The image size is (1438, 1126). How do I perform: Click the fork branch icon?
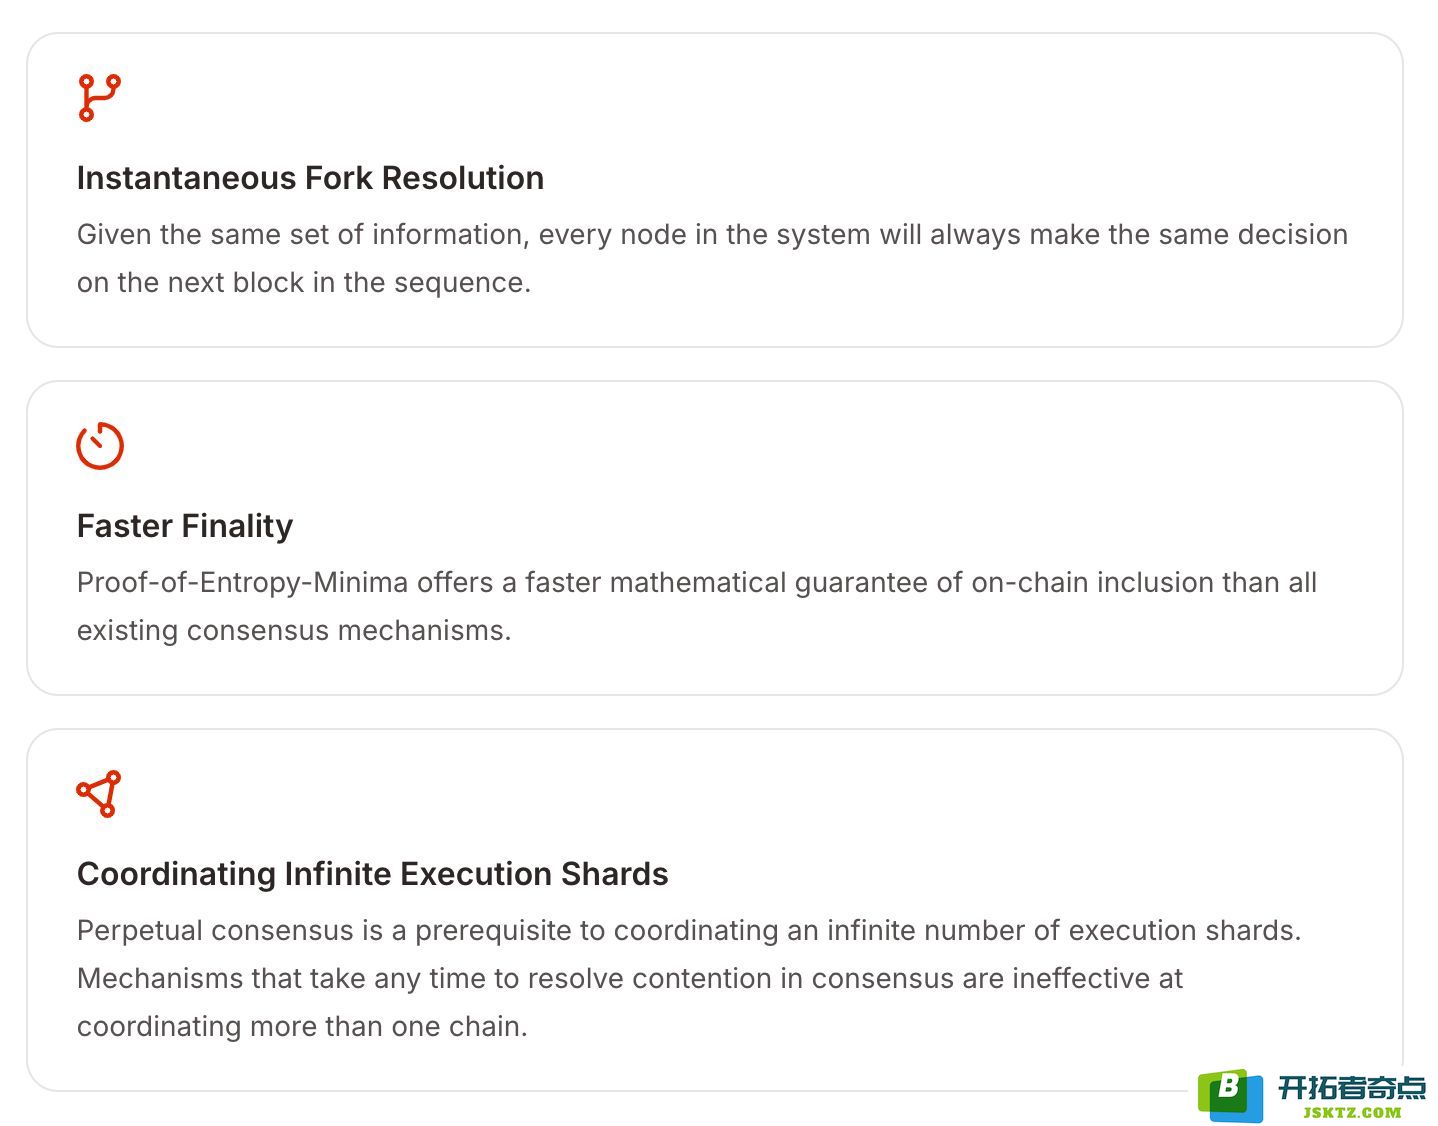[x=99, y=98]
